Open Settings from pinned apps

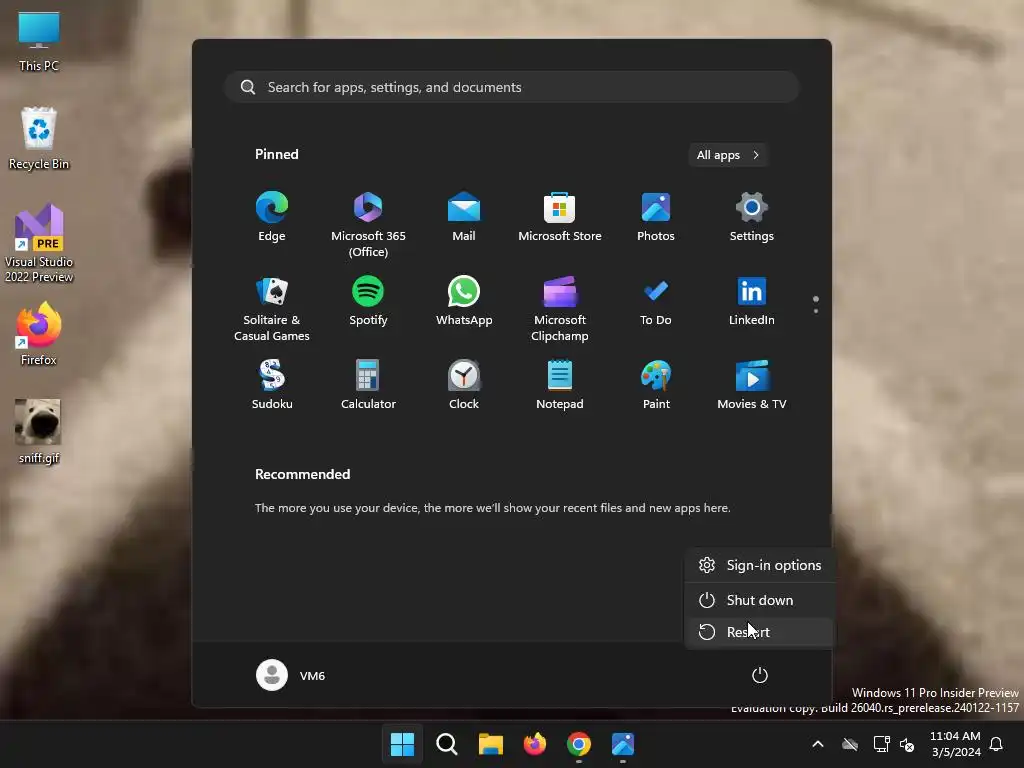(752, 217)
